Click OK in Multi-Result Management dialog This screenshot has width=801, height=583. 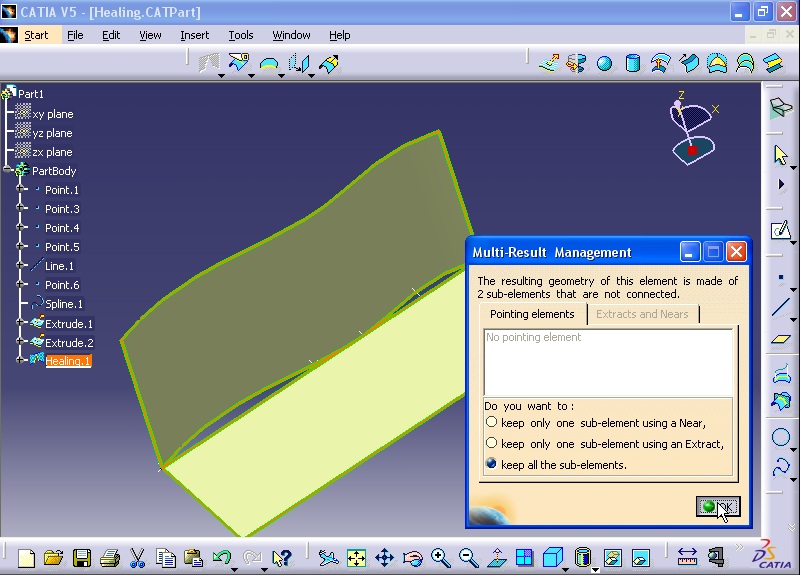[x=718, y=506]
